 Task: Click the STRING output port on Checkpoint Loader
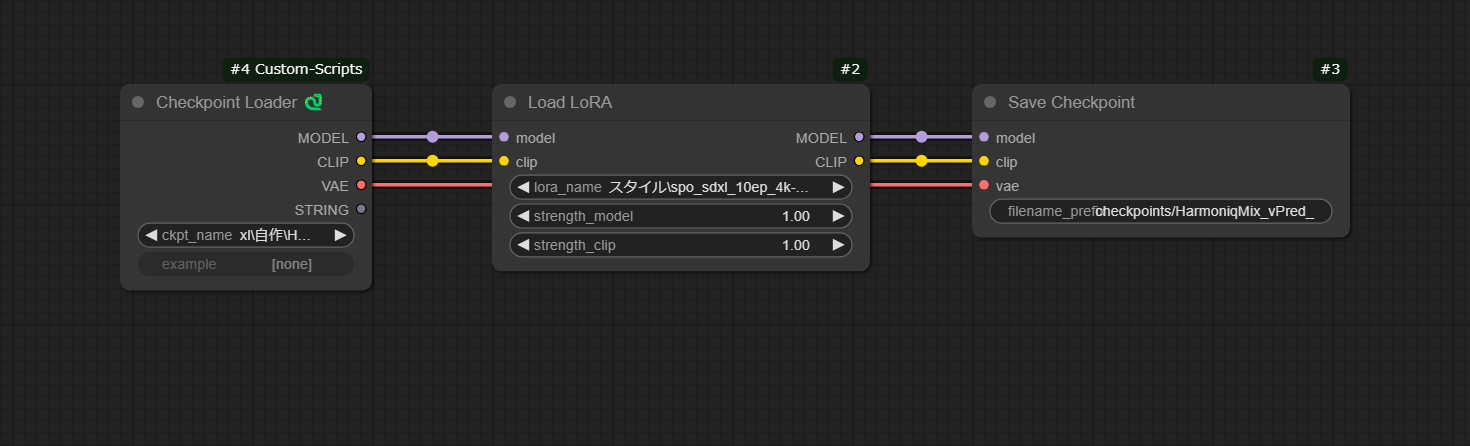point(361,209)
